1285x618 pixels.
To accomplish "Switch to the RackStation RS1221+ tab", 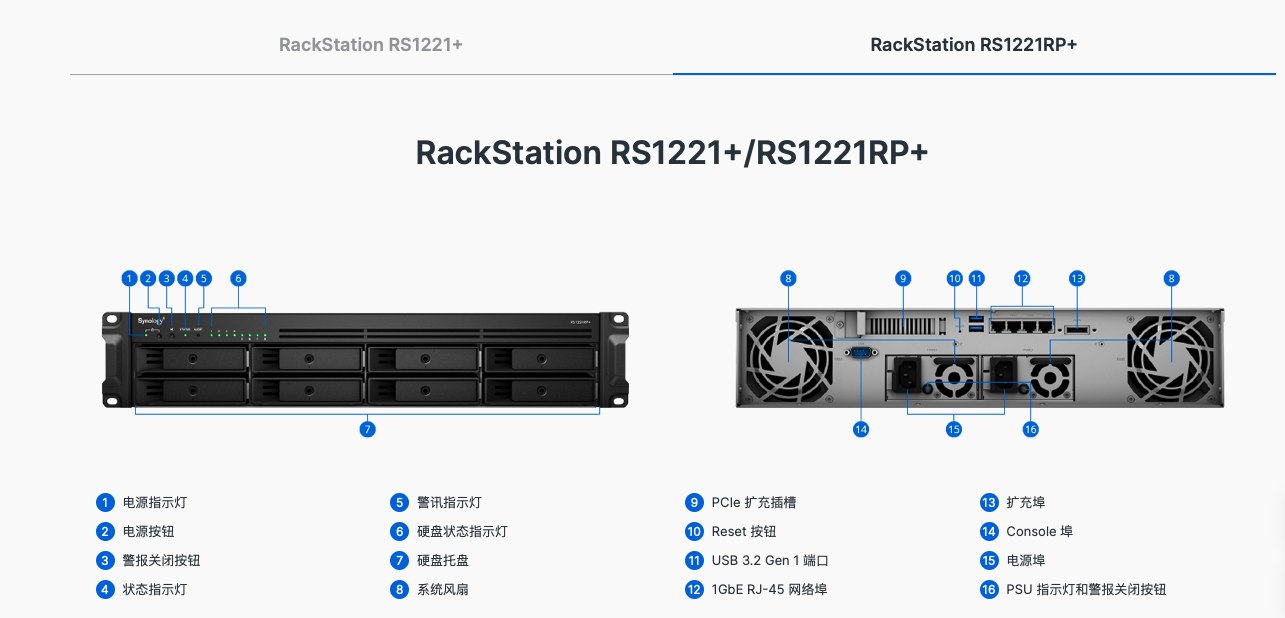I will pos(371,44).
